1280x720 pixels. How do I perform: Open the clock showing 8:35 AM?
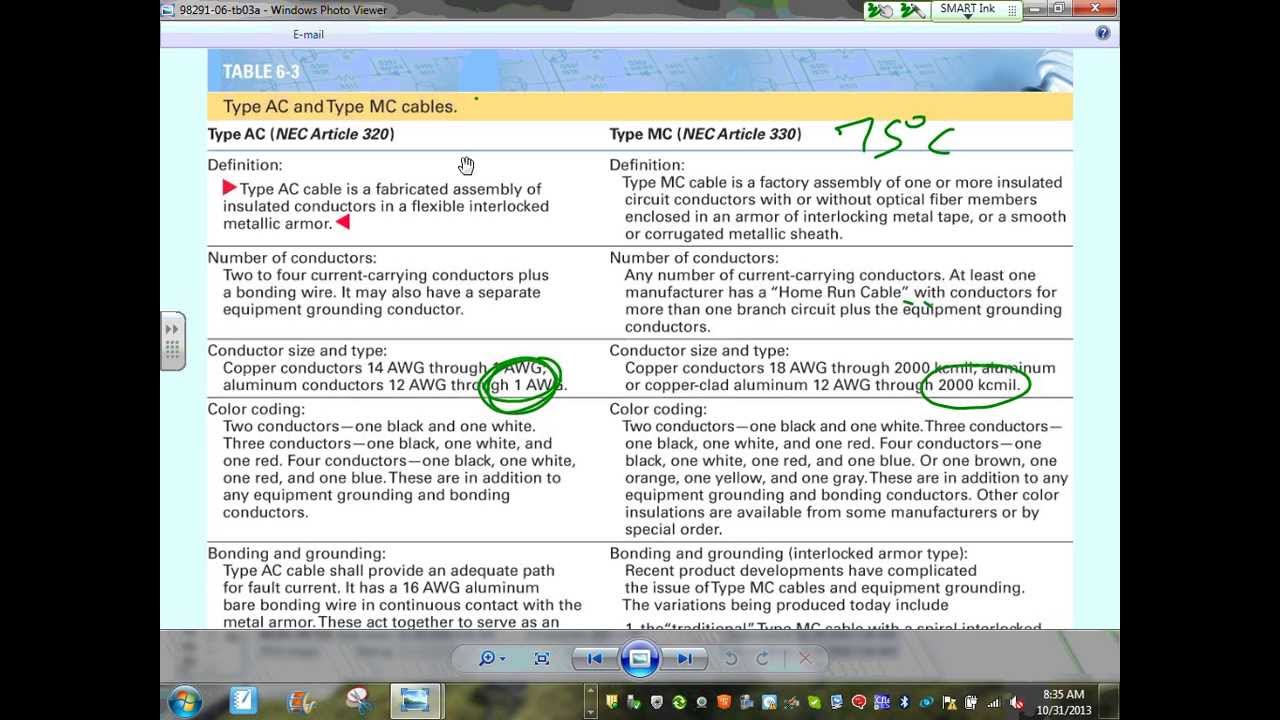click(1063, 702)
